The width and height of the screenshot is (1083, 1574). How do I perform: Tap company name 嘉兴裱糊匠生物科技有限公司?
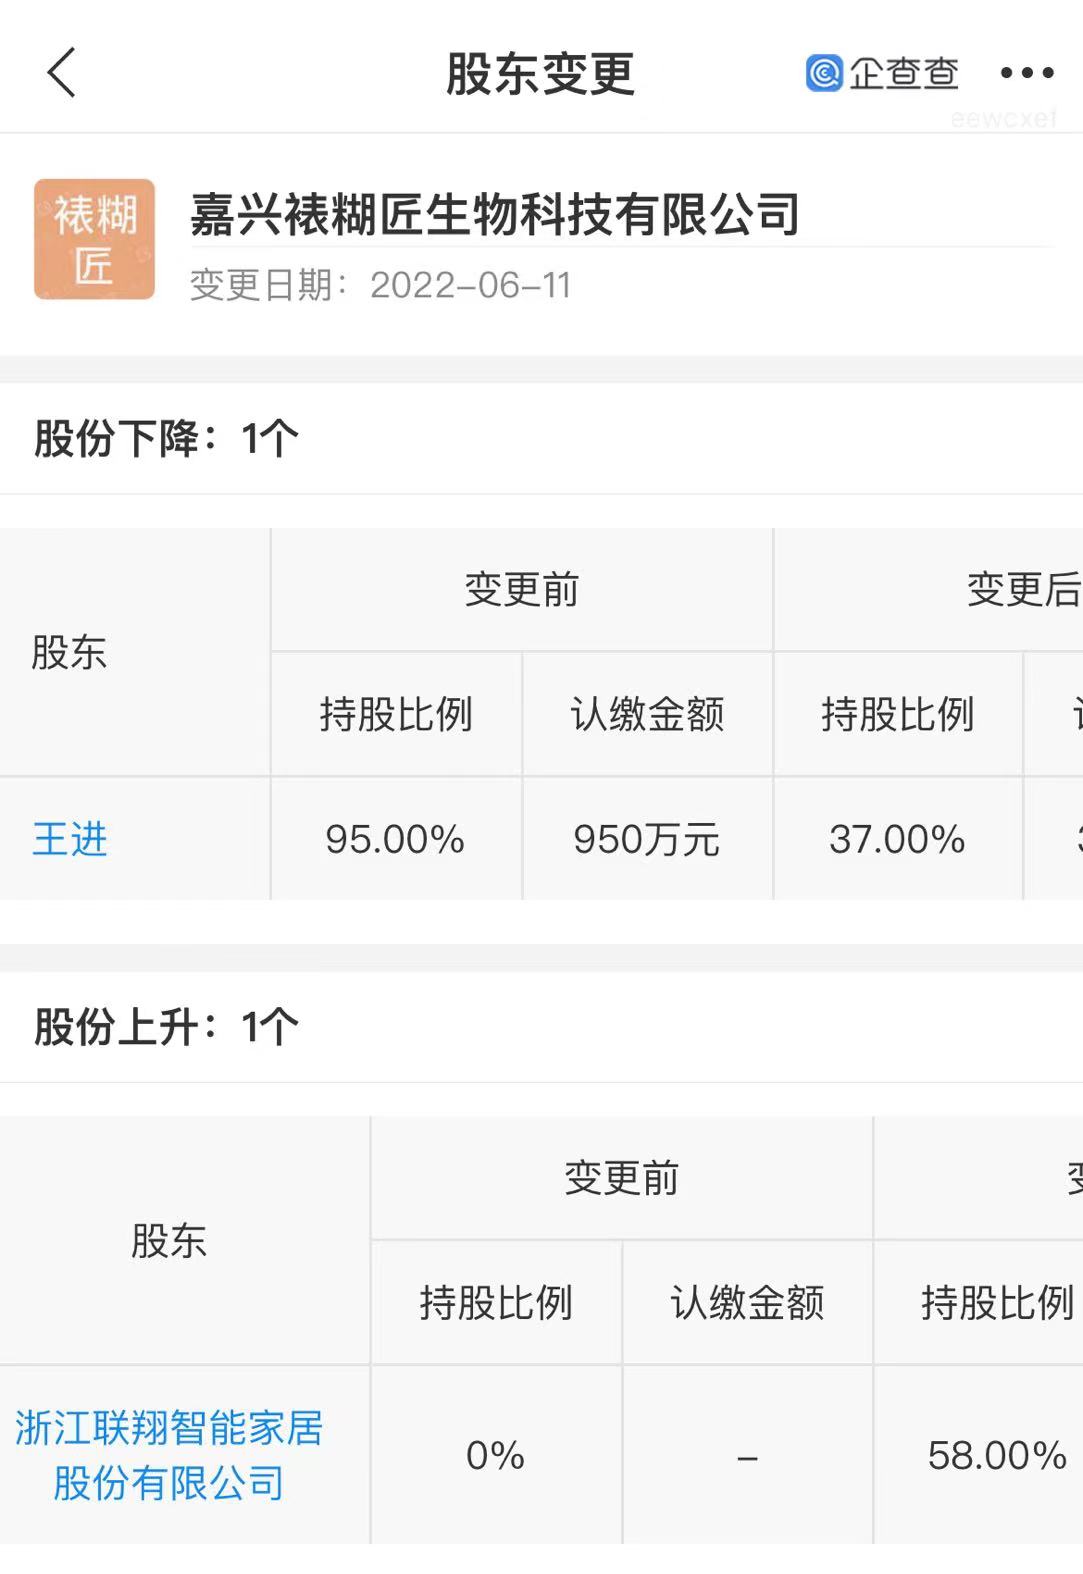[495, 214]
